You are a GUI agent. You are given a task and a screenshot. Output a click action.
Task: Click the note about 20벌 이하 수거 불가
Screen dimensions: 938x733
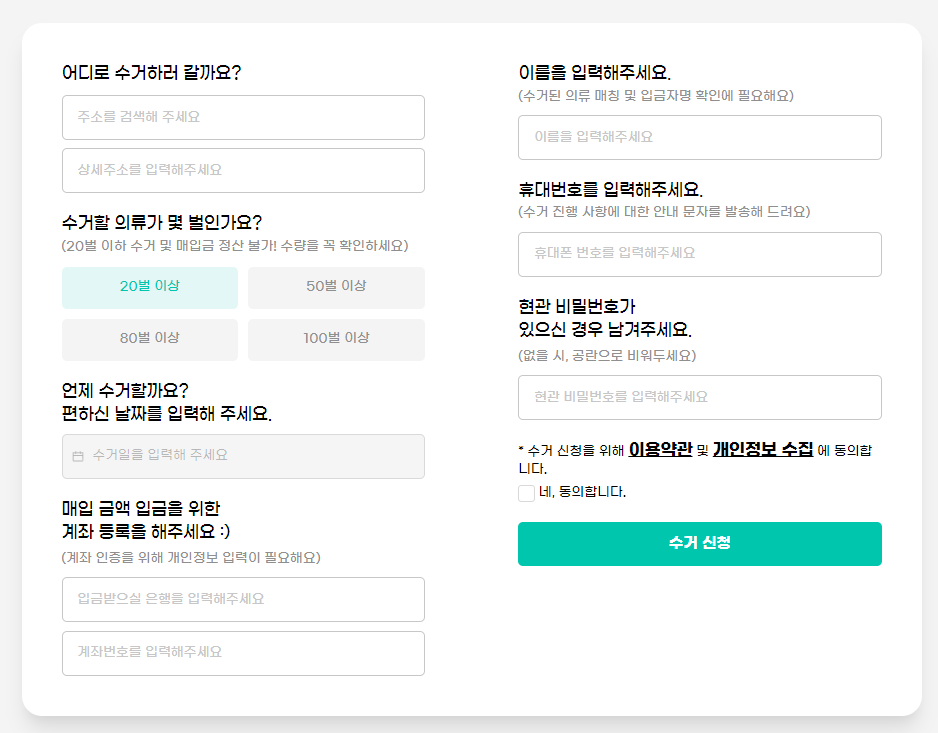[x=235, y=246]
